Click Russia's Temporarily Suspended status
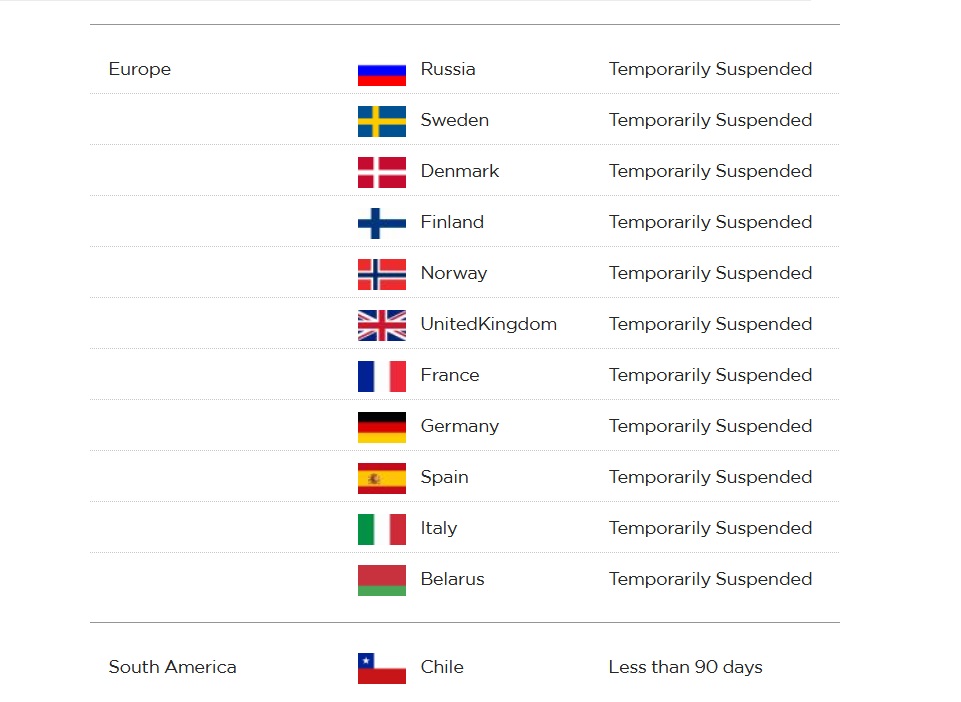This screenshot has height=702, width=961. (710, 69)
